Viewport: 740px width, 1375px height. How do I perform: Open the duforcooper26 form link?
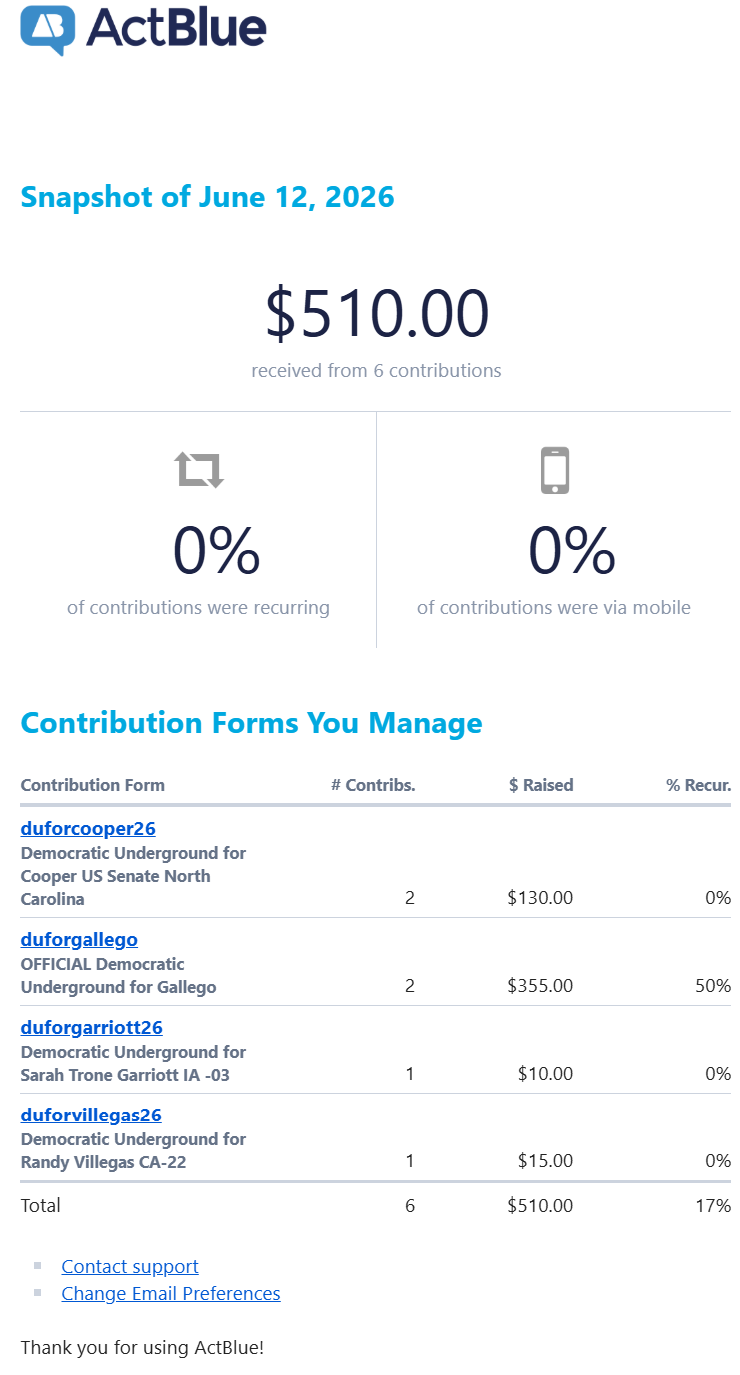coord(88,829)
